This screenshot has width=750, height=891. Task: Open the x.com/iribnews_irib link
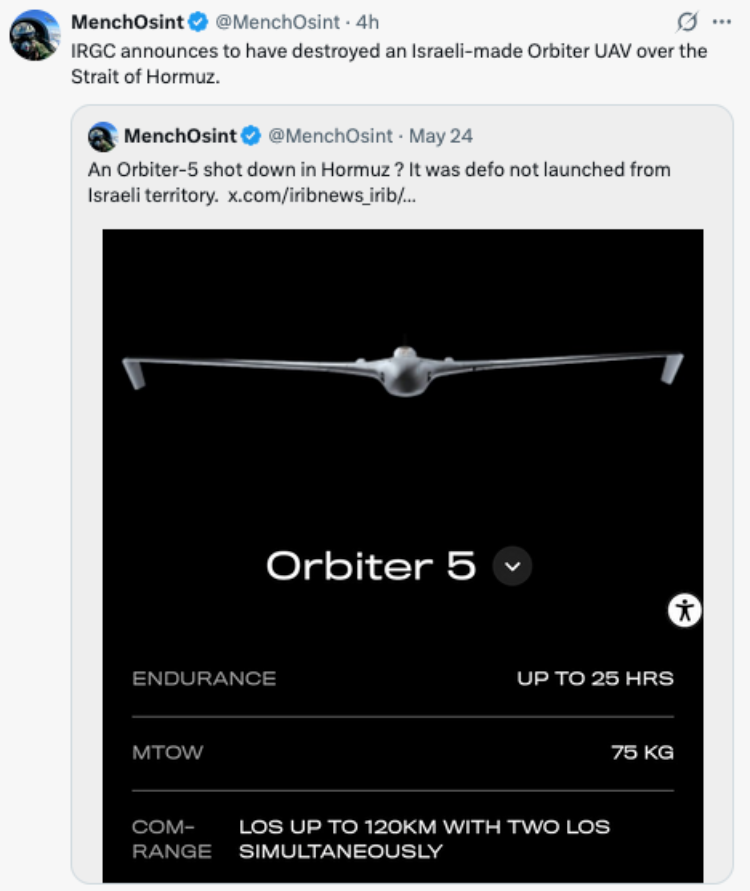coord(322,195)
